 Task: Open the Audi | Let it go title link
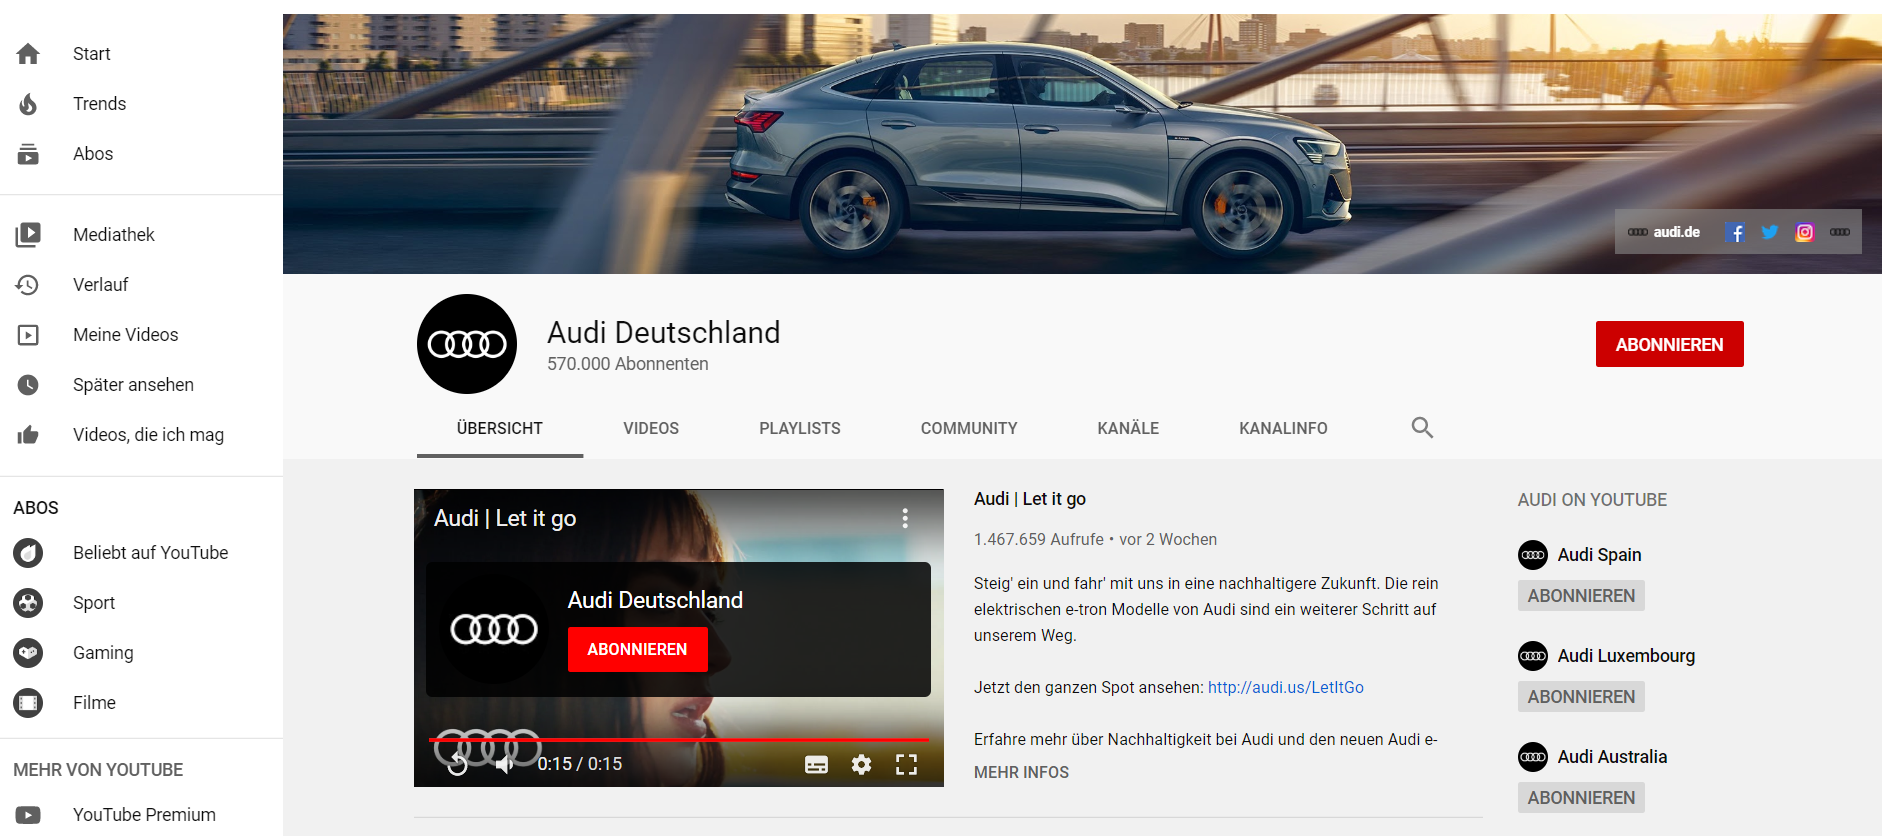1029,499
